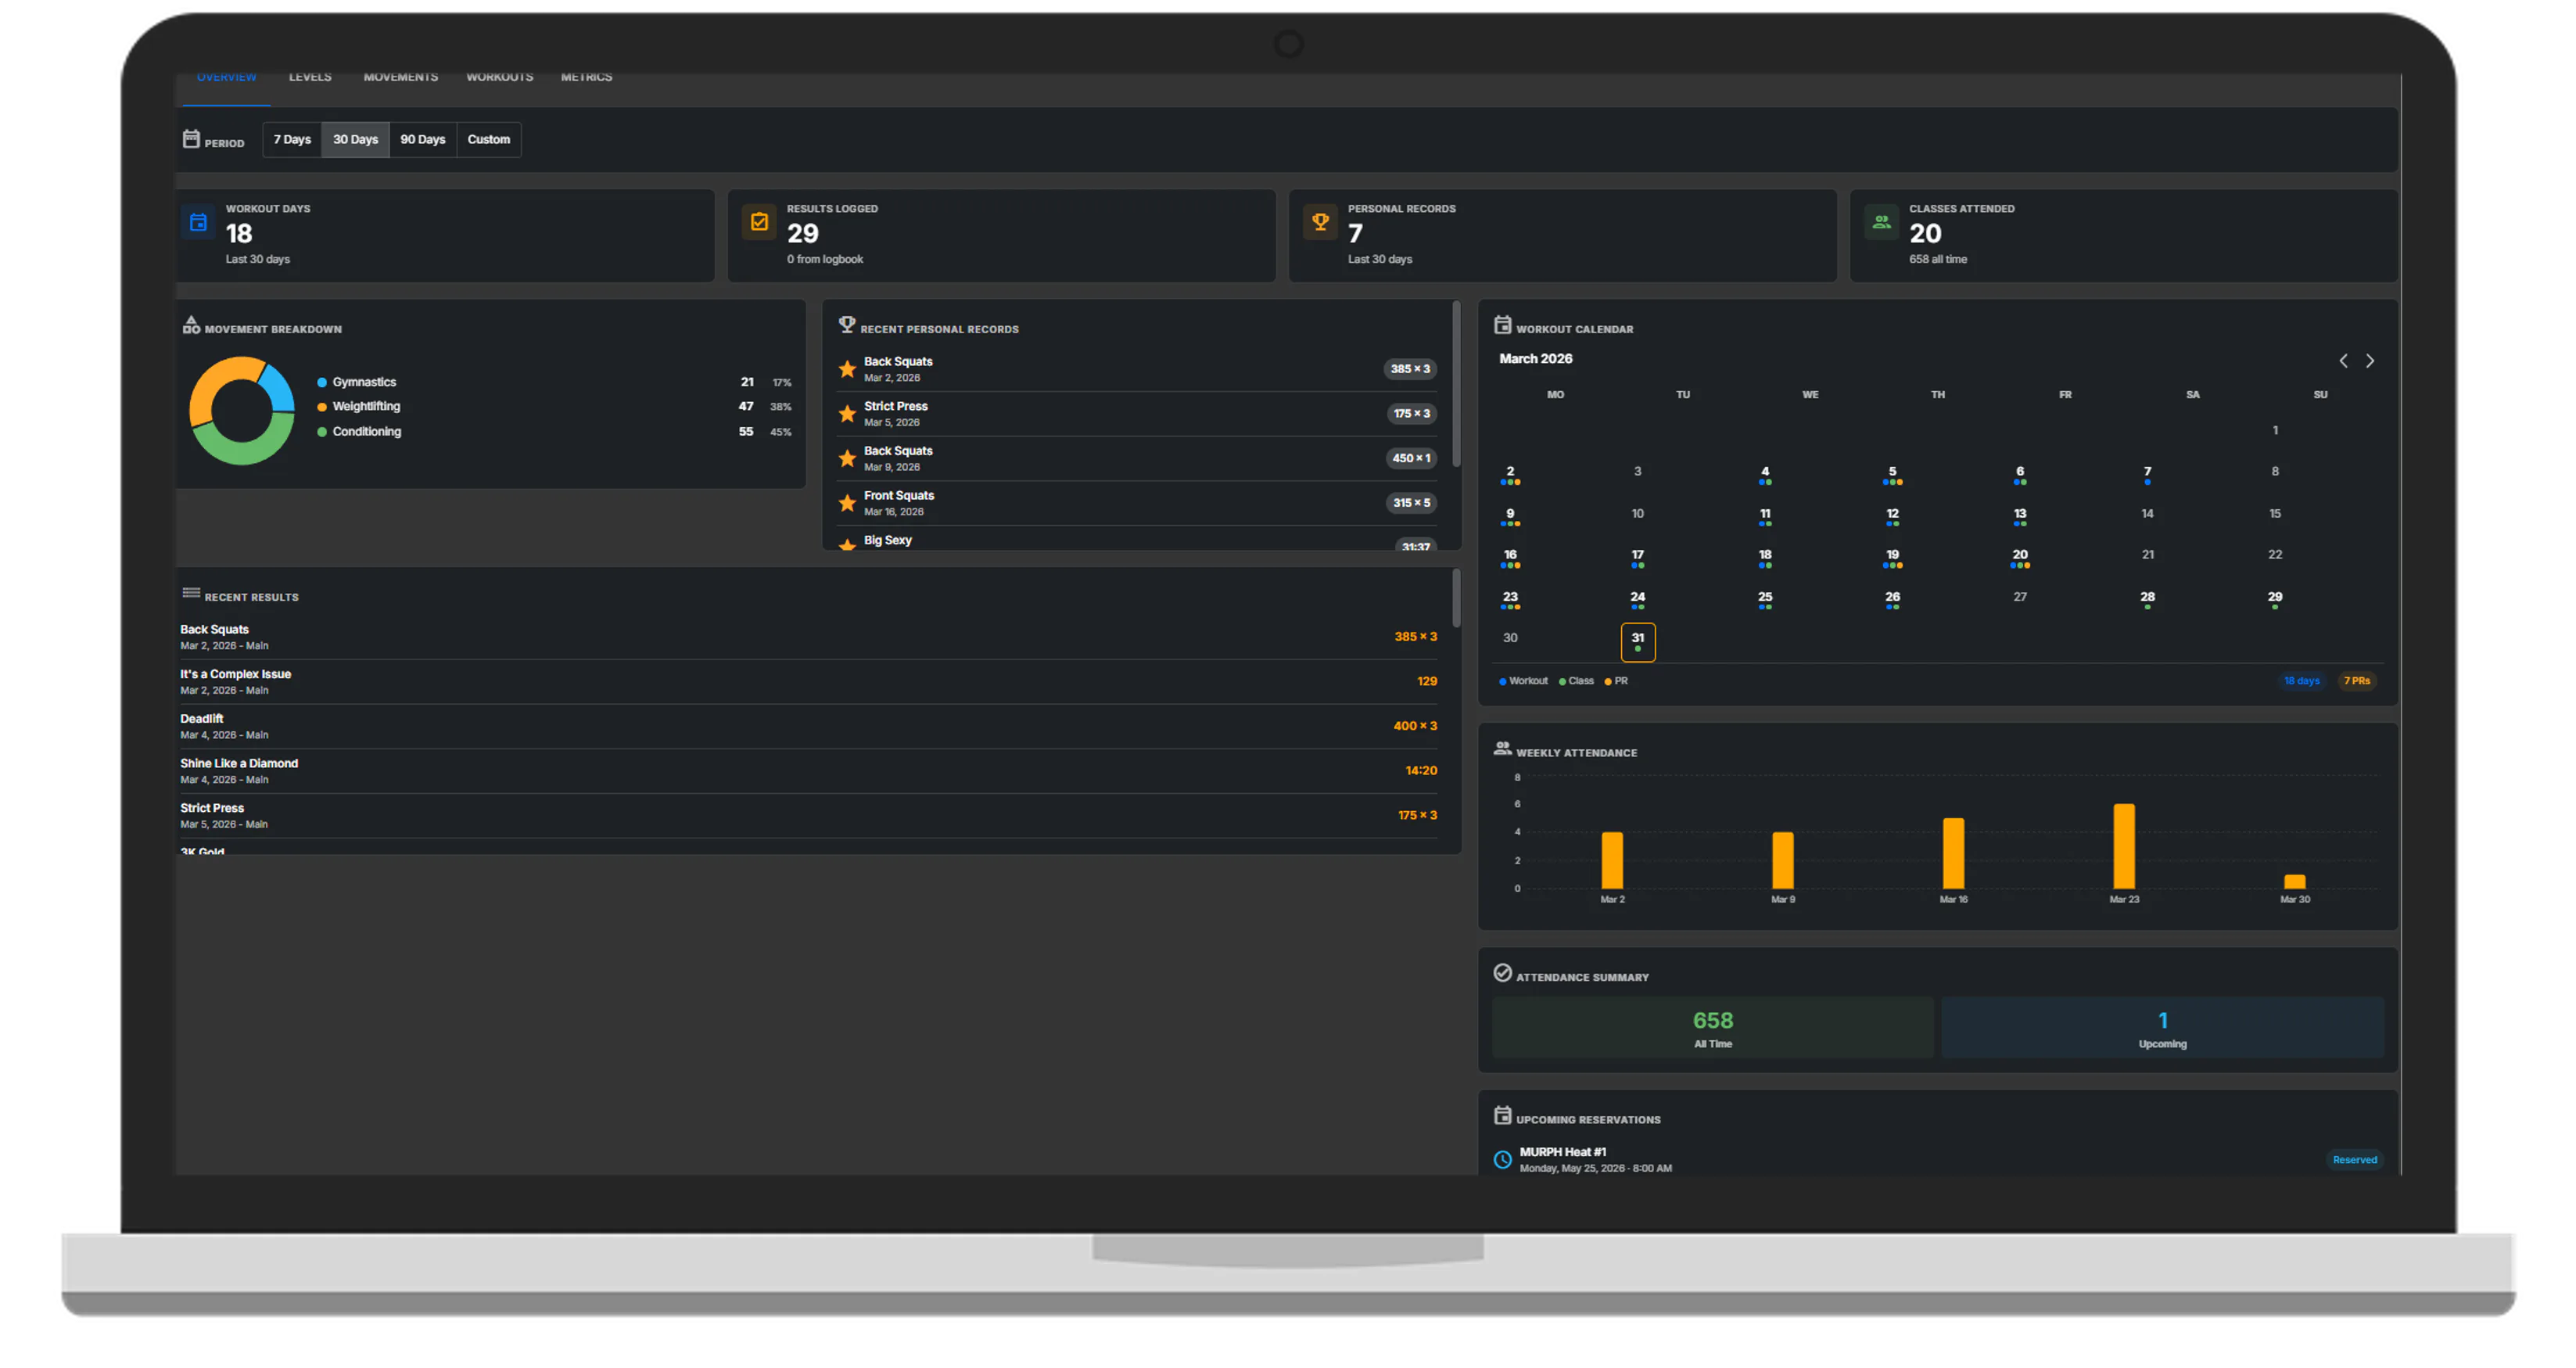Go to previous month in workout calendar
Image resolution: width=2576 pixels, height=1368 pixels.
pyautogui.click(x=2343, y=360)
